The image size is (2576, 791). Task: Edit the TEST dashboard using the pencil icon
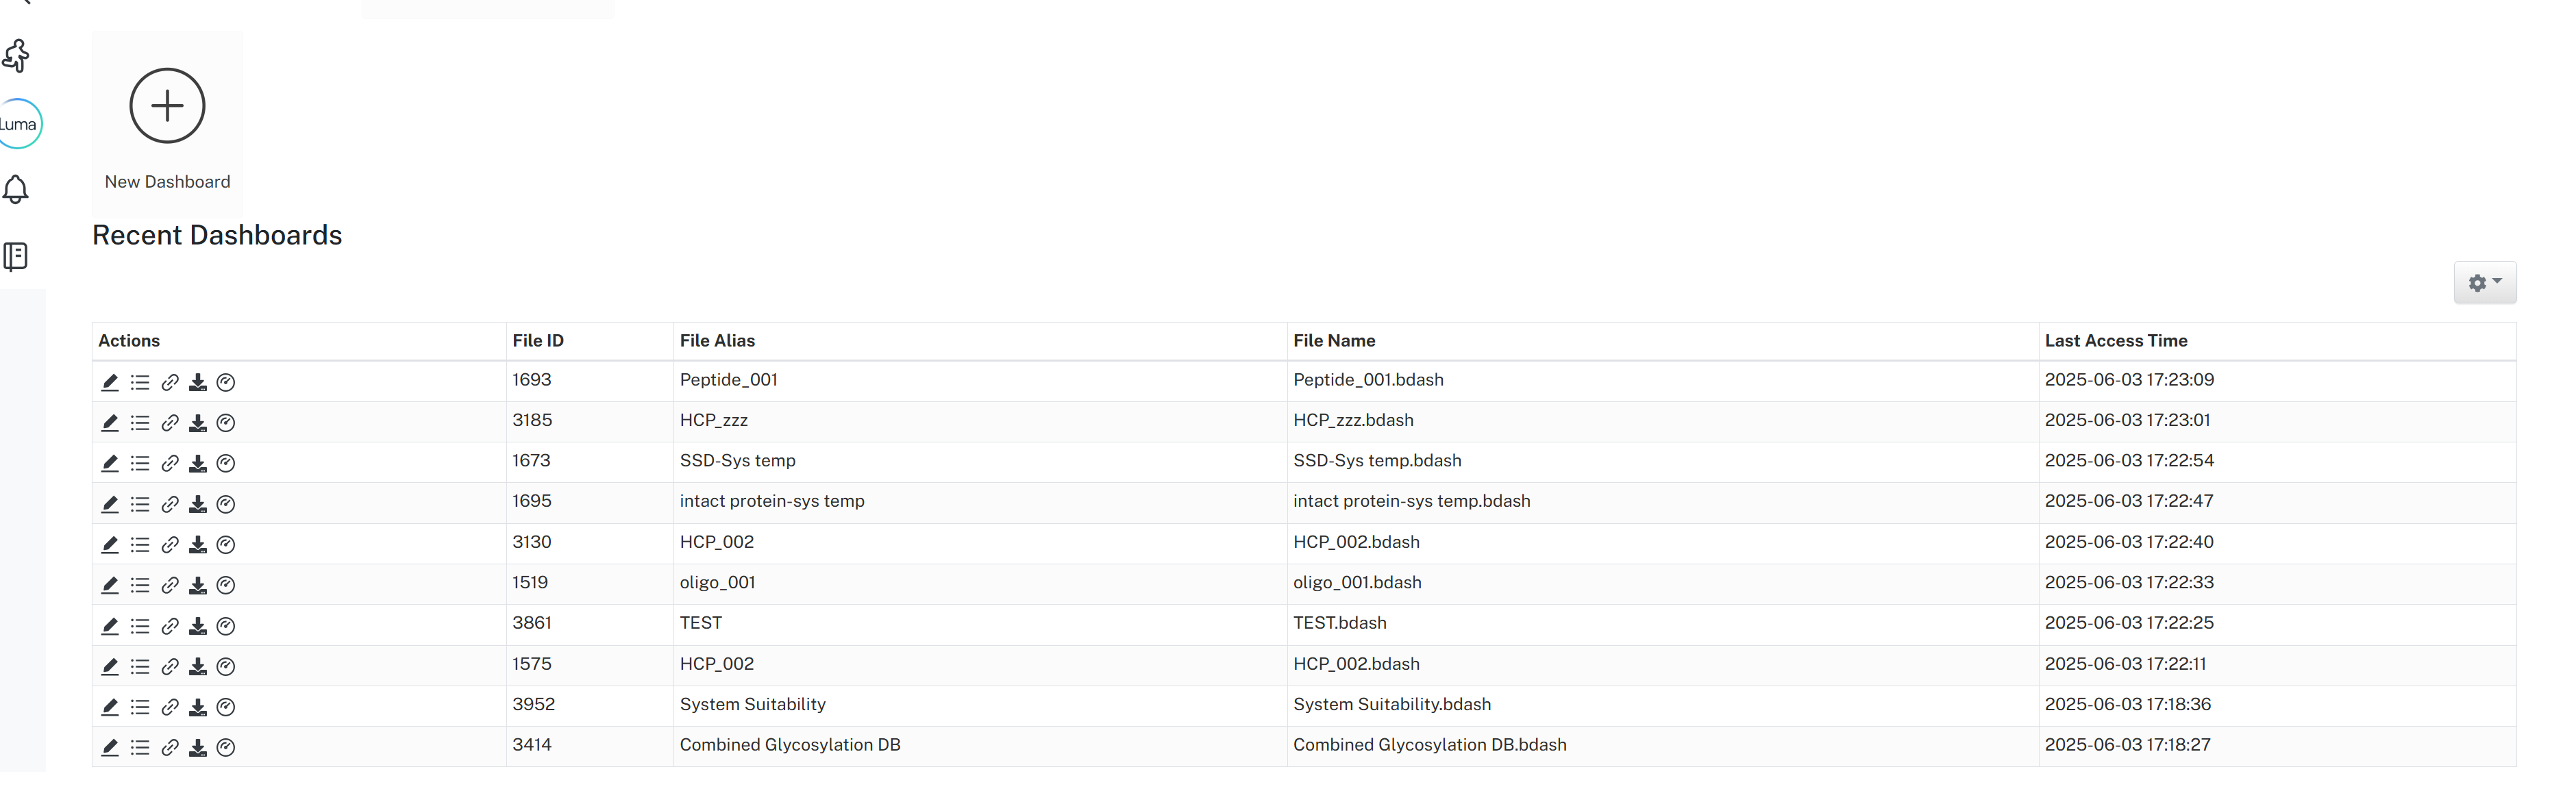(x=110, y=626)
